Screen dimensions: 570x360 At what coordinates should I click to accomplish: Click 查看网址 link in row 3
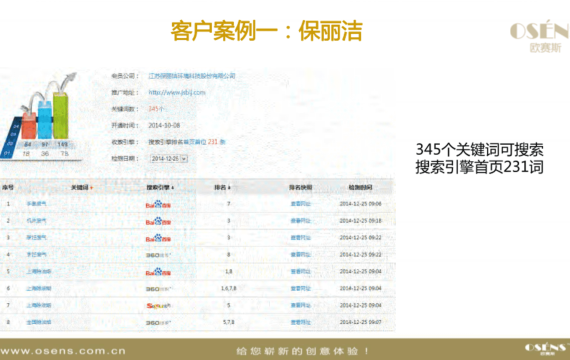point(301,237)
